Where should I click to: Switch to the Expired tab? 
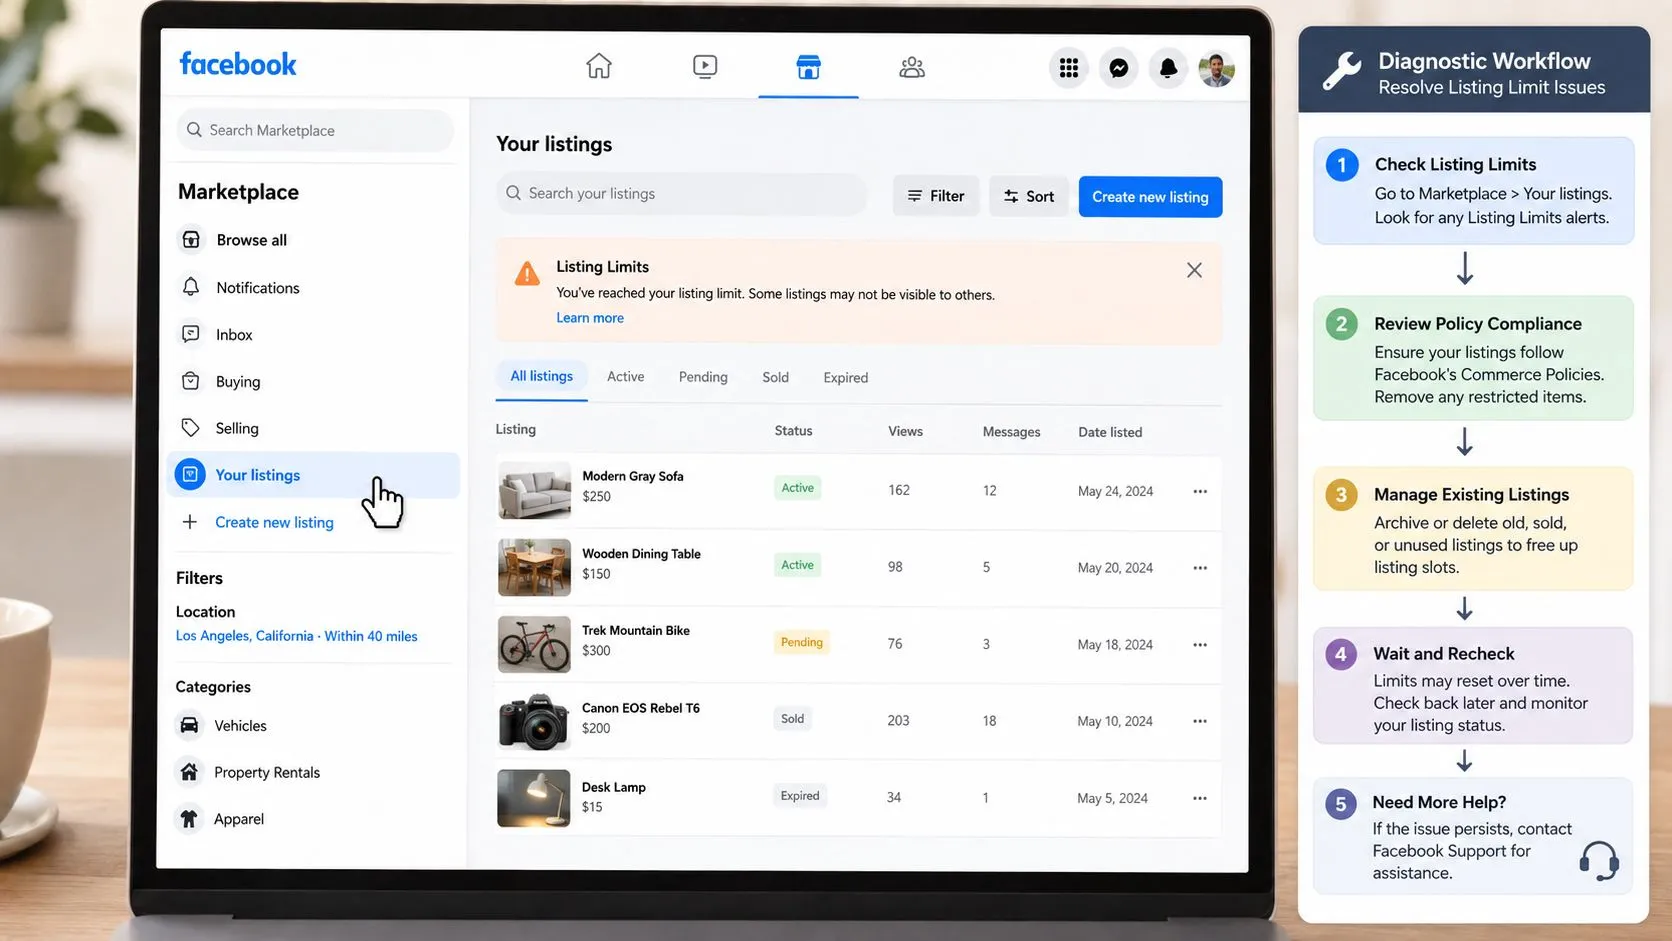846,377
